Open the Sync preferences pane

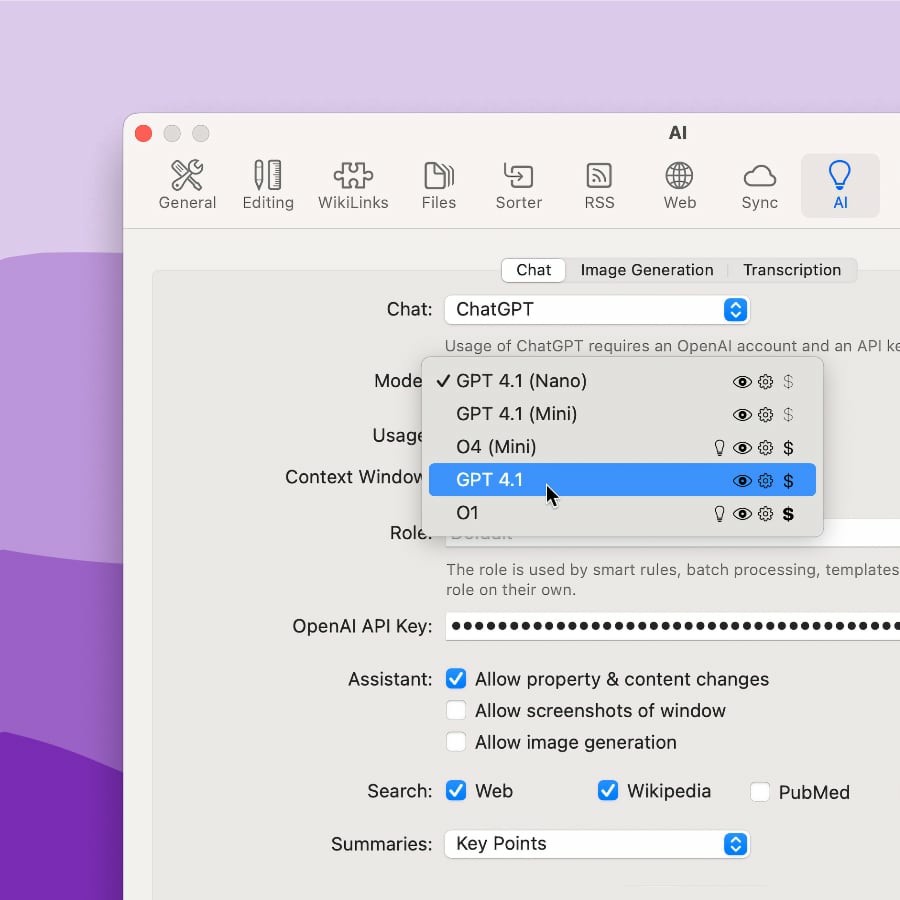pyautogui.click(x=759, y=185)
